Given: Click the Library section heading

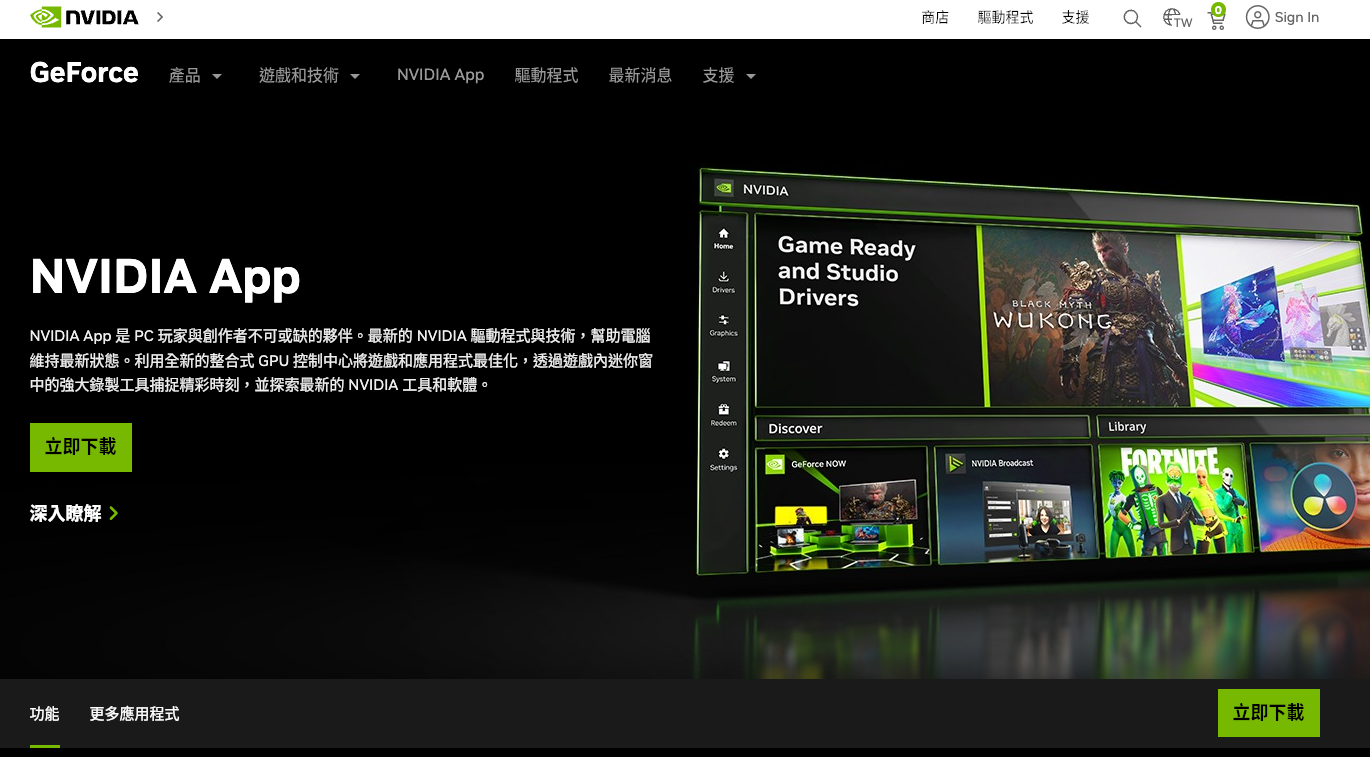Looking at the screenshot, I should coord(1127,427).
